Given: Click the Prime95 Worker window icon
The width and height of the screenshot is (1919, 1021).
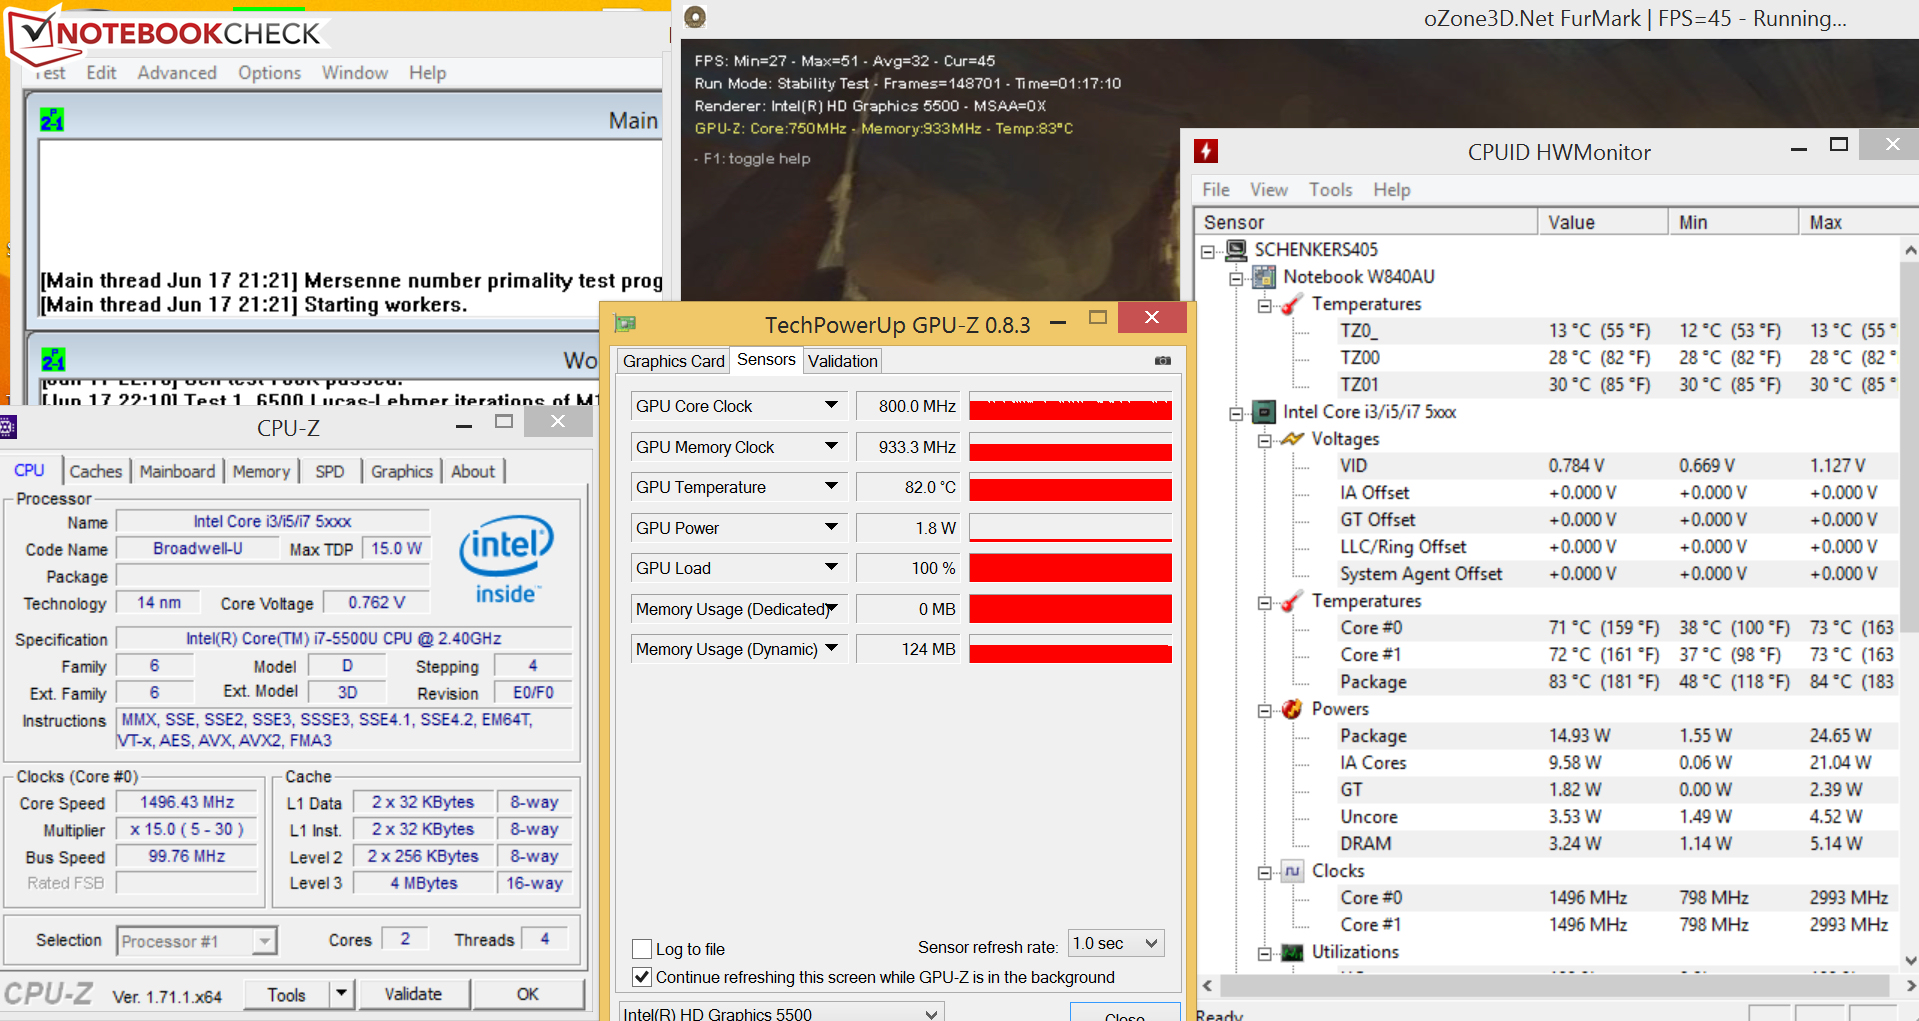Looking at the screenshot, I should coord(53,359).
